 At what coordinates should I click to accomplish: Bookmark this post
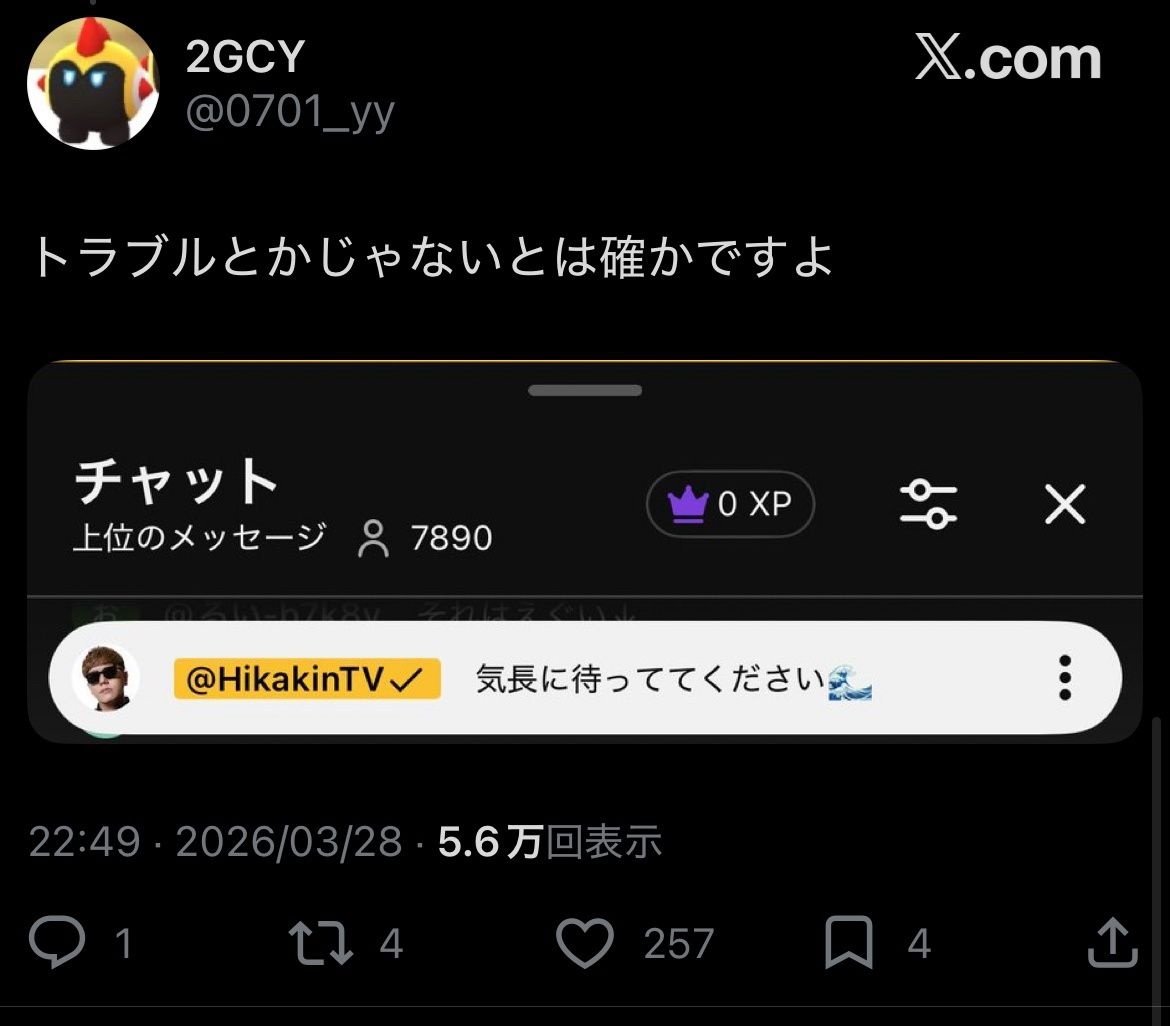[x=848, y=942]
